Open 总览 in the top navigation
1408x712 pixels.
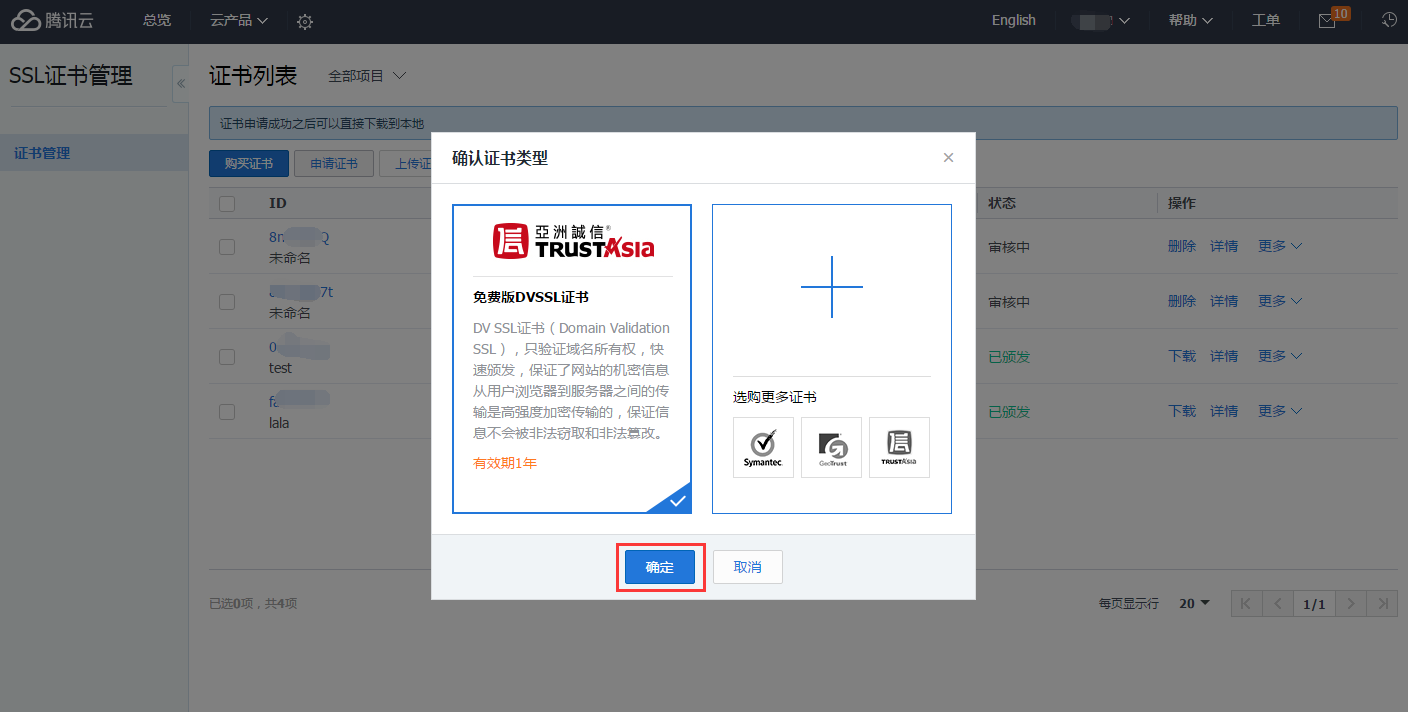(x=157, y=20)
